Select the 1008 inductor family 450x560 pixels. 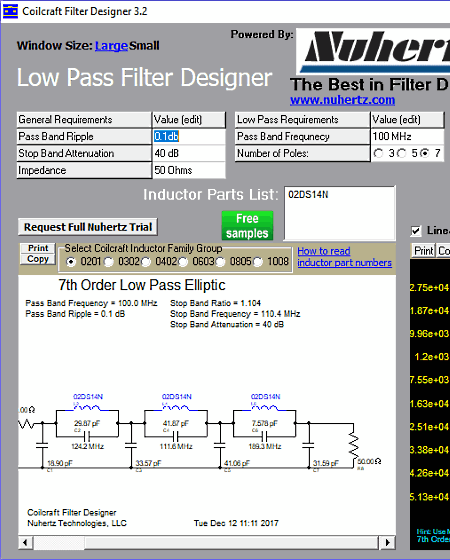(x=258, y=262)
